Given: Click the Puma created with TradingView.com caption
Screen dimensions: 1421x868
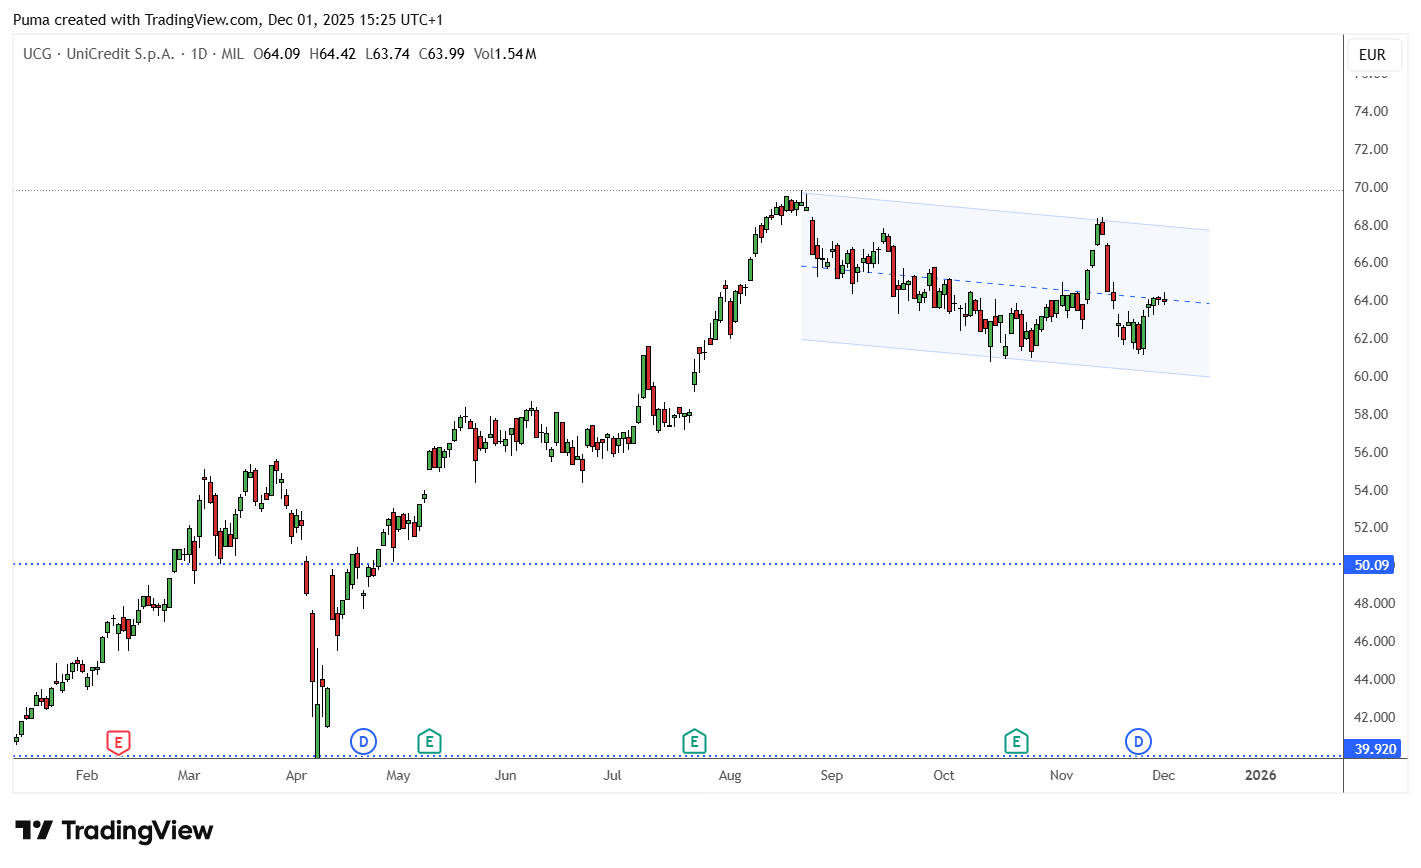Looking at the screenshot, I should [x=228, y=19].
